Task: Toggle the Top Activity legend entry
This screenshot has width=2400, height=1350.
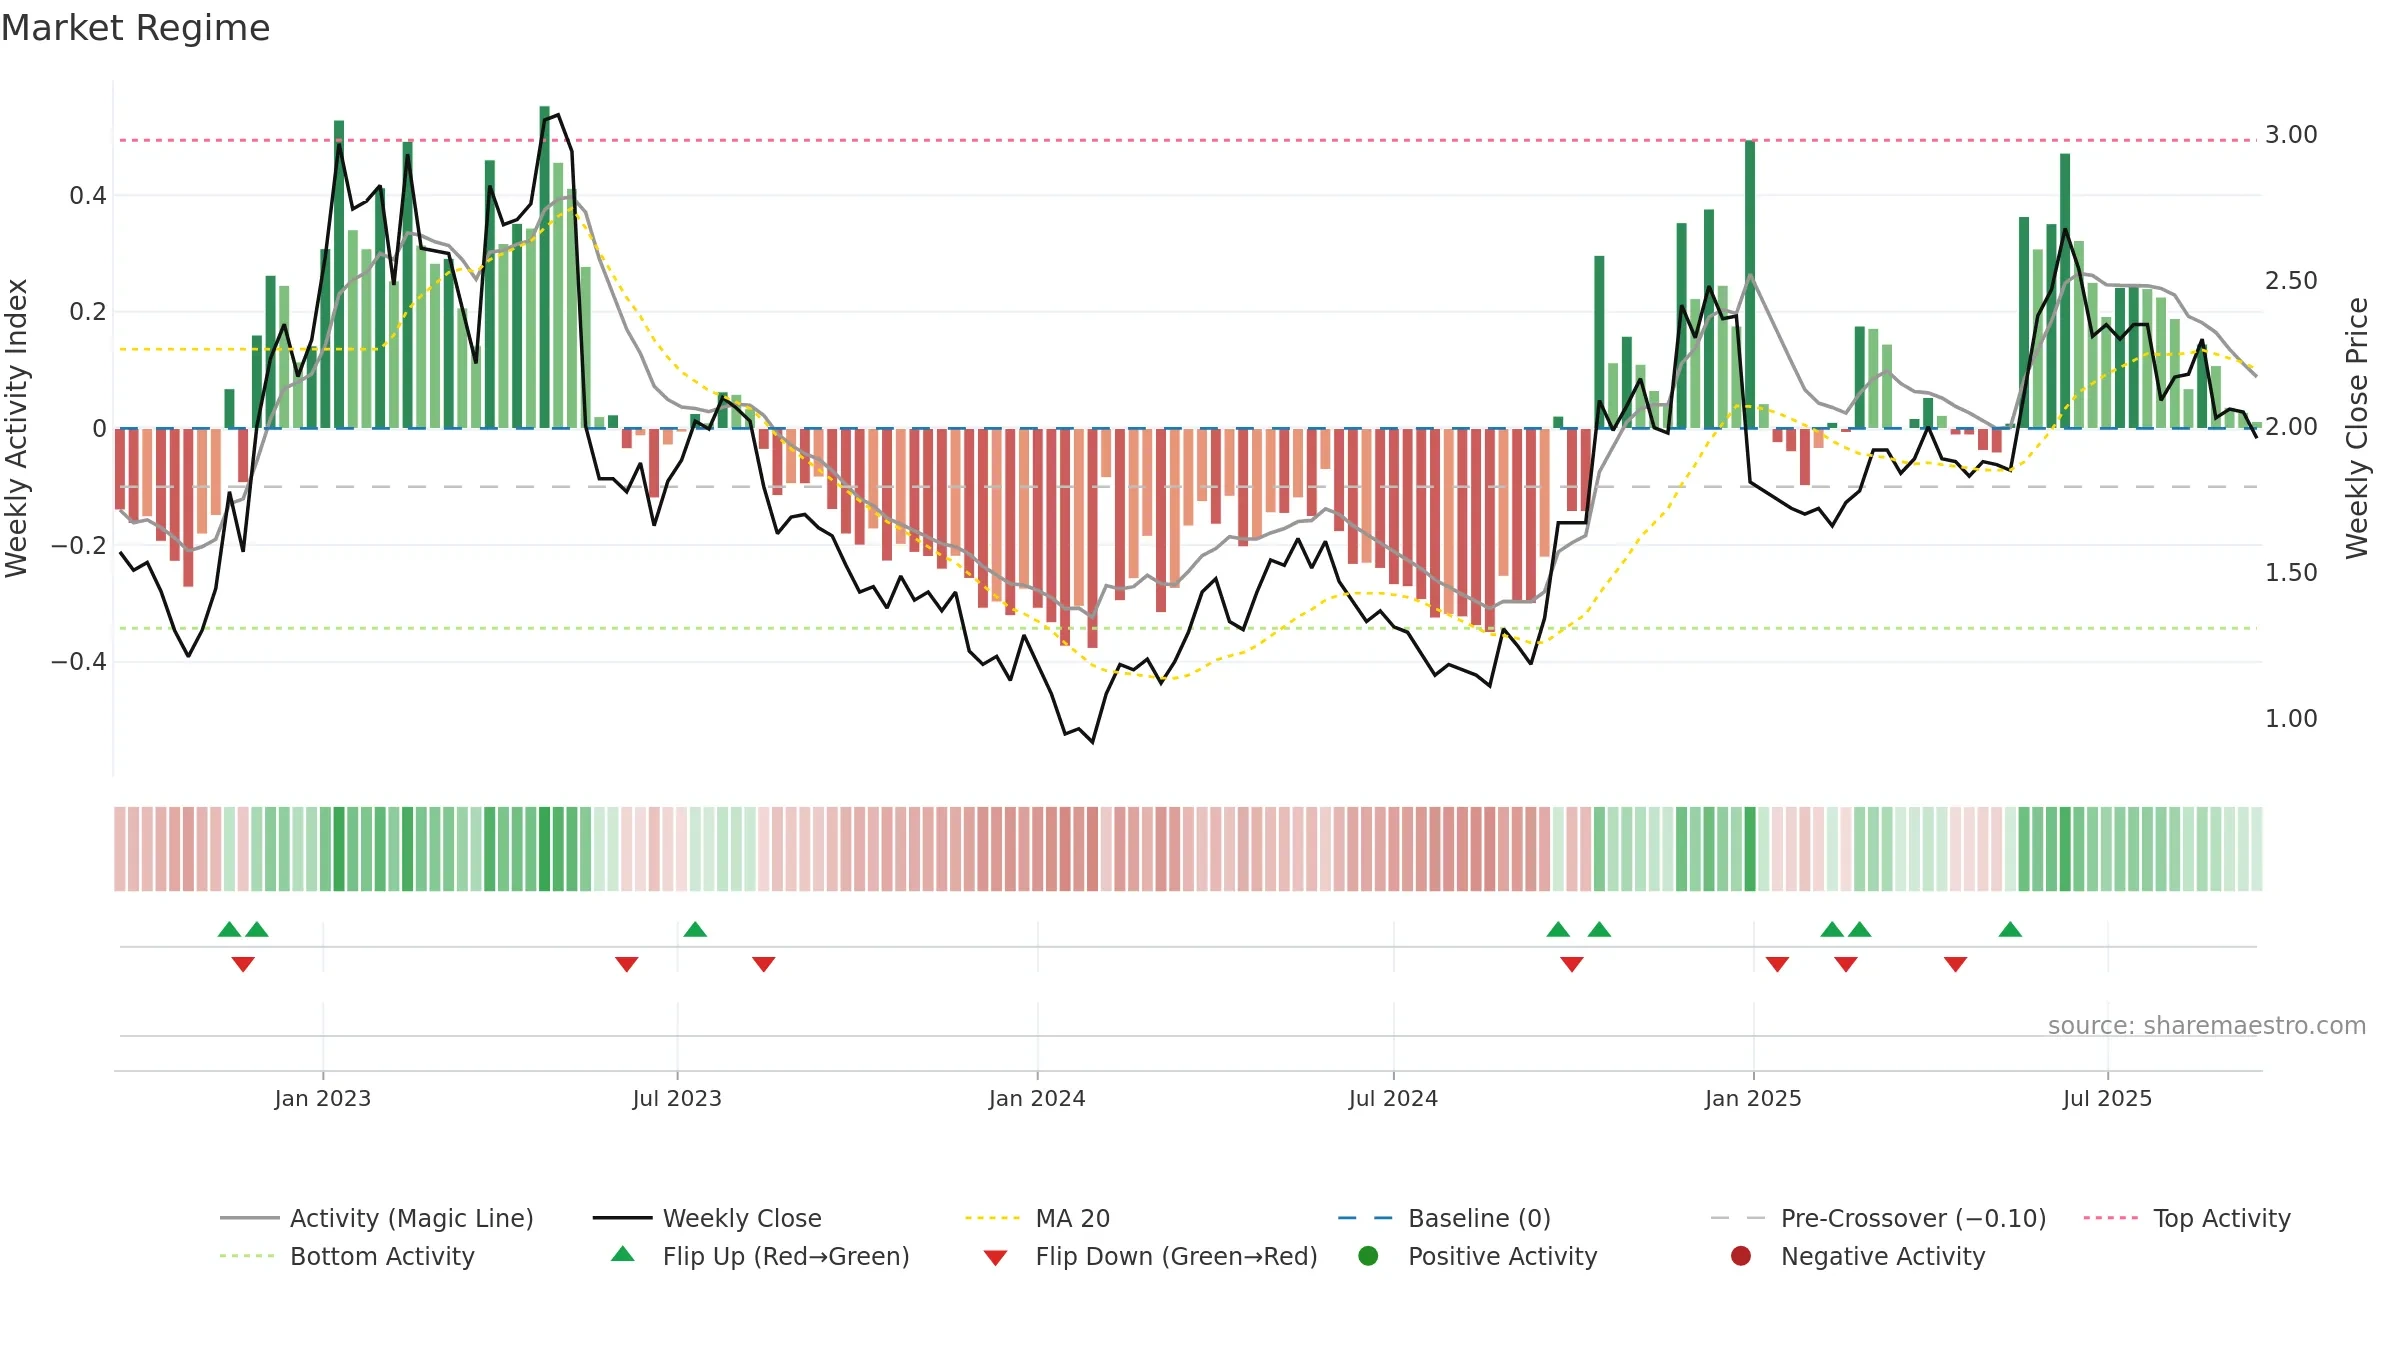Action: [2187, 1218]
